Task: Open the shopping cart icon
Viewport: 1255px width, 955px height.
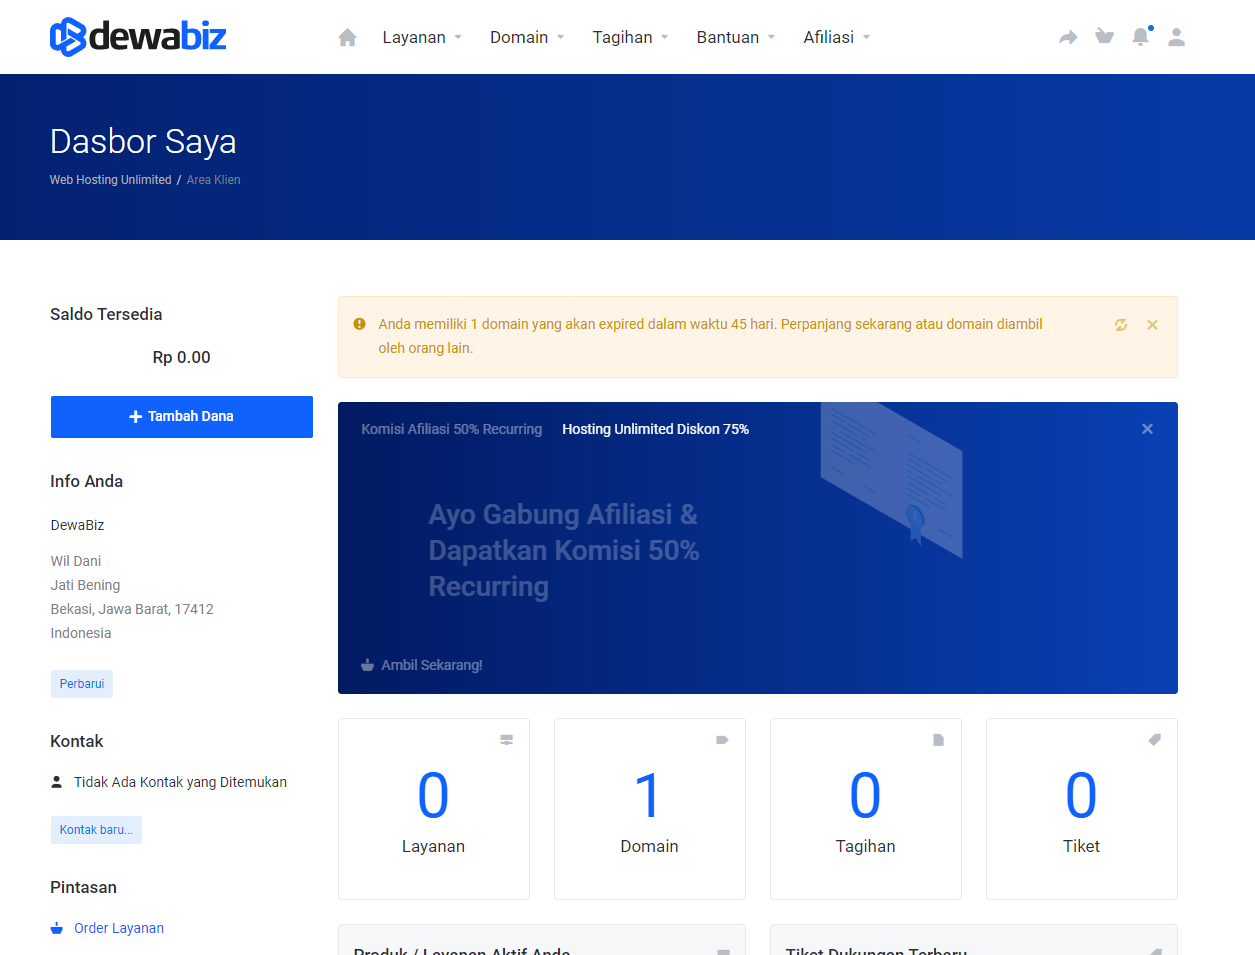Action: coord(1104,36)
